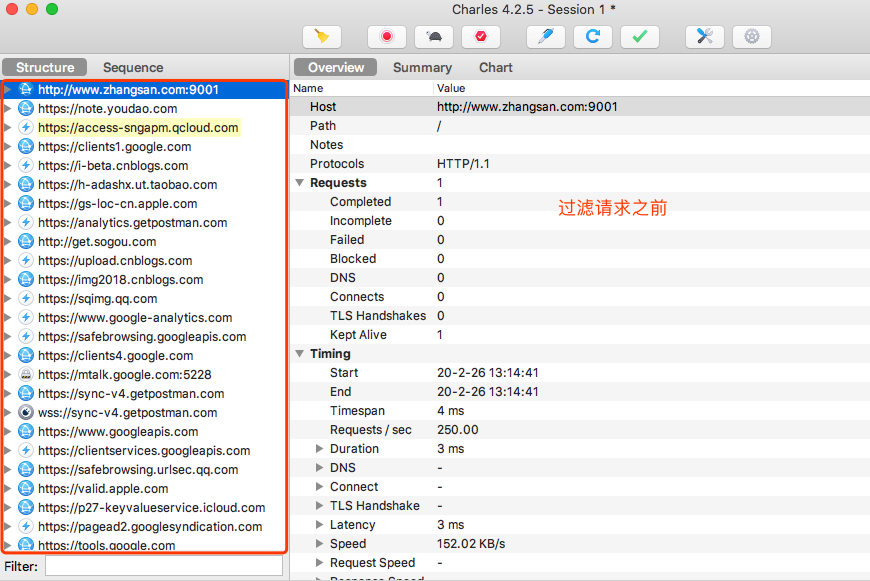The height and width of the screenshot is (581, 870).
Task: Expand the DNS timing row with dash value
Action: pyautogui.click(x=319, y=467)
